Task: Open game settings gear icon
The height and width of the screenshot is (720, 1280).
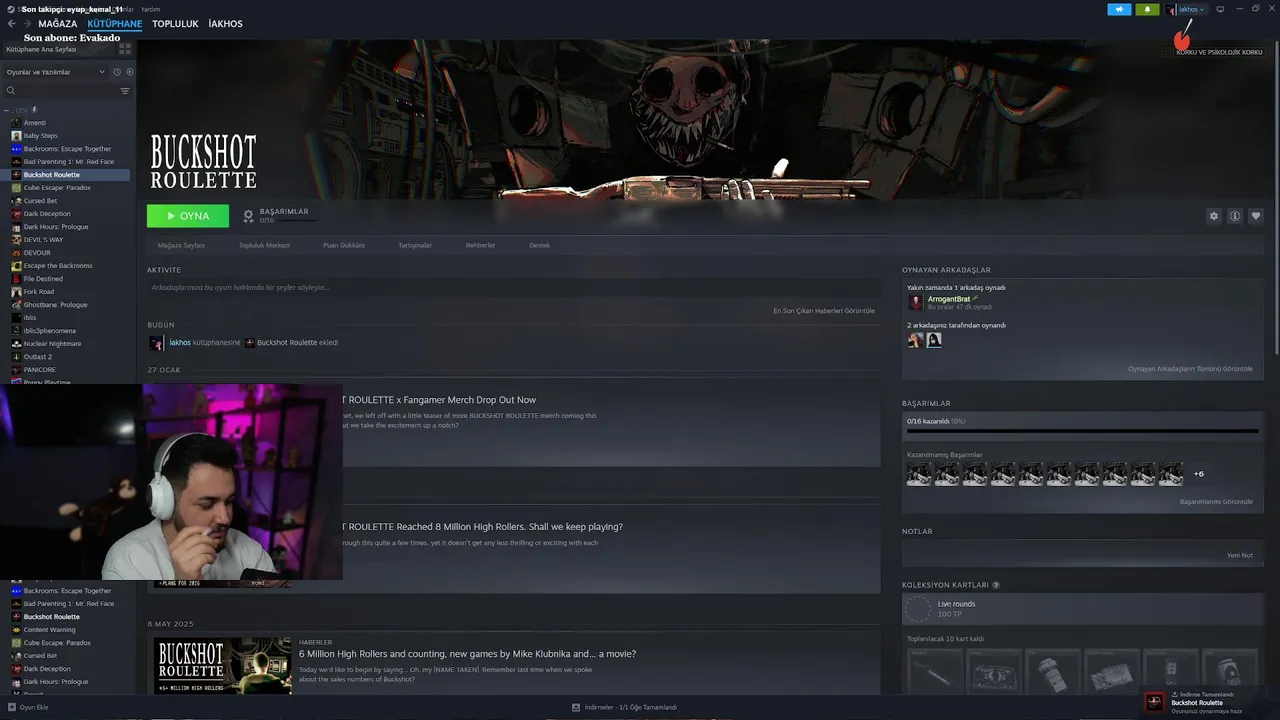Action: coord(1214,216)
